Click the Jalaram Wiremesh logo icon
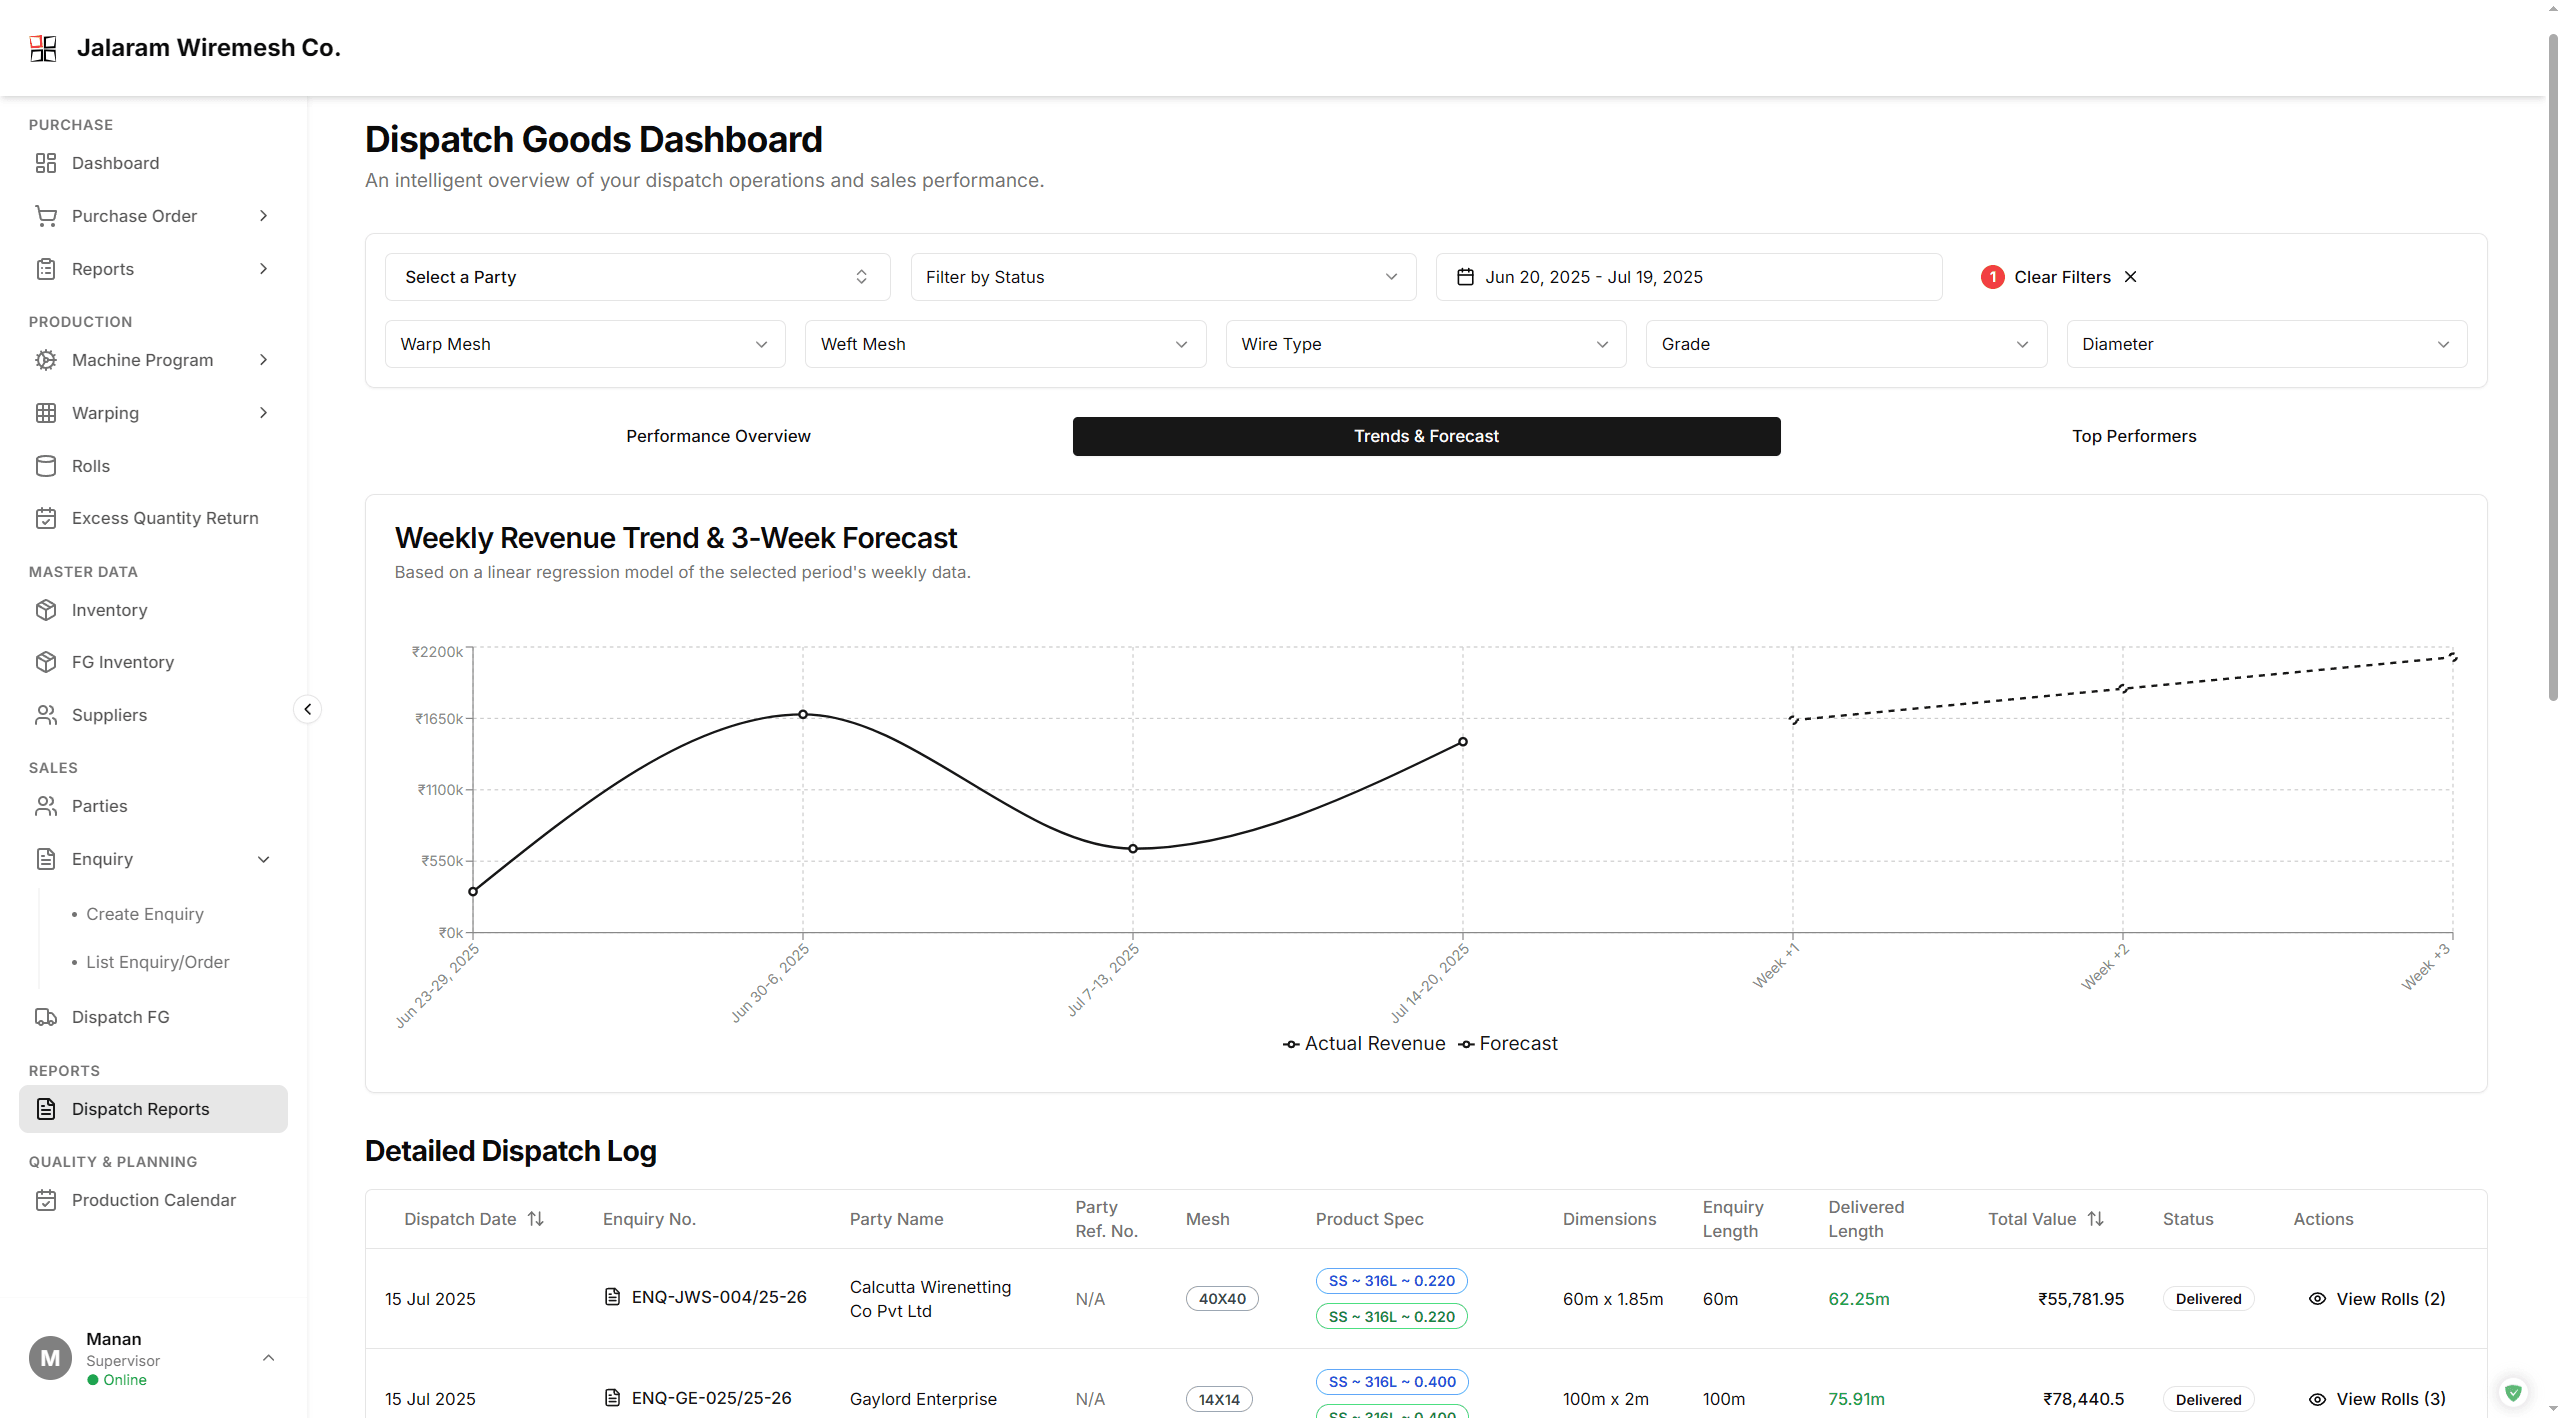The image size is (2561, 1418). pyautogui.click(x=43, y=48)
